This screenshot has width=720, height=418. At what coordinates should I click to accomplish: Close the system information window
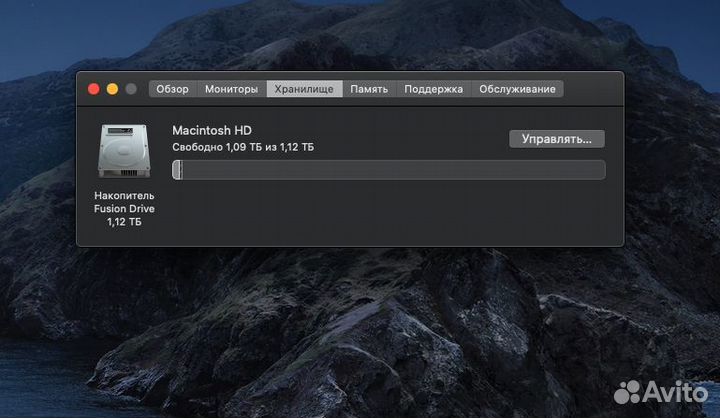94,89
